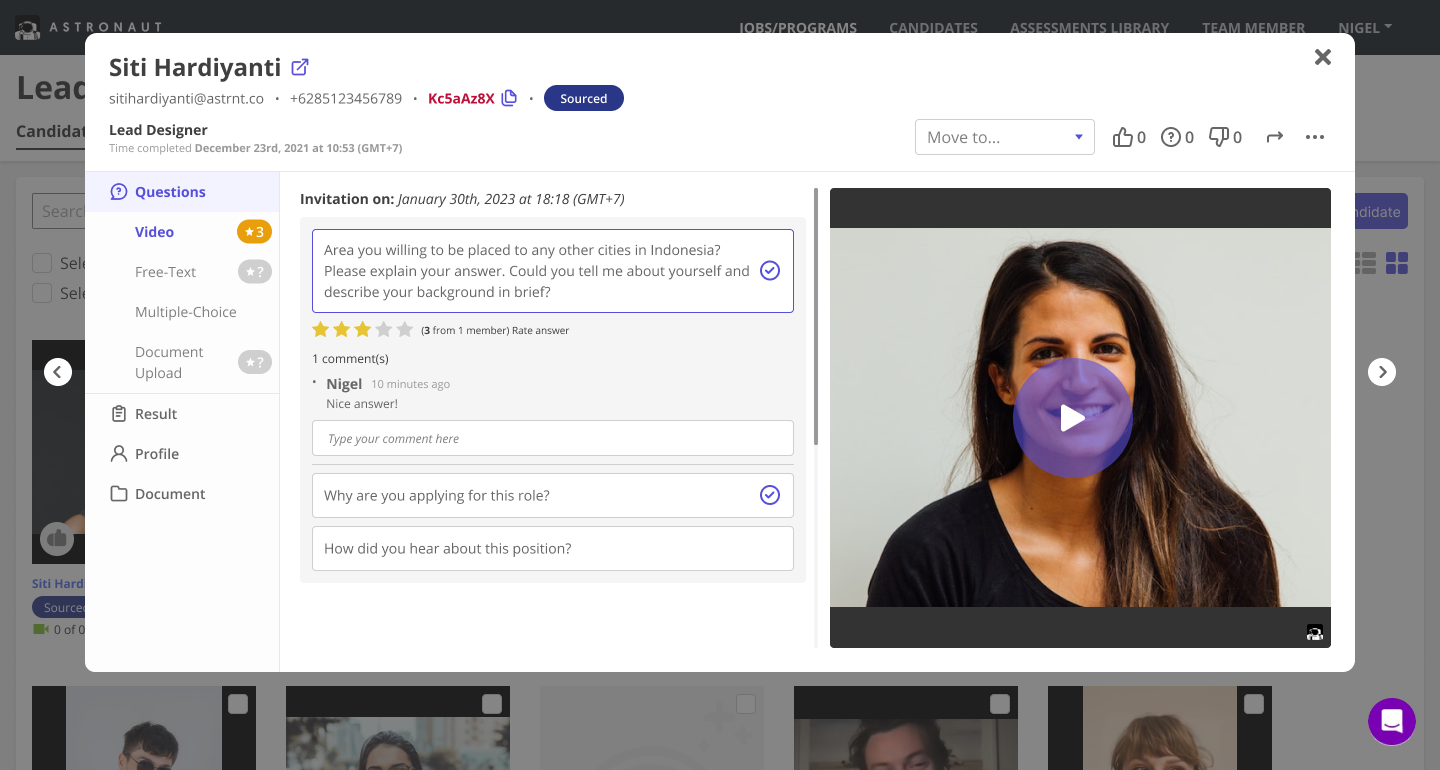Viewport: 1440px width, 770px height.
Task: Click the checkmark on 'Why are you applying' question
Action: pos(770,495)
